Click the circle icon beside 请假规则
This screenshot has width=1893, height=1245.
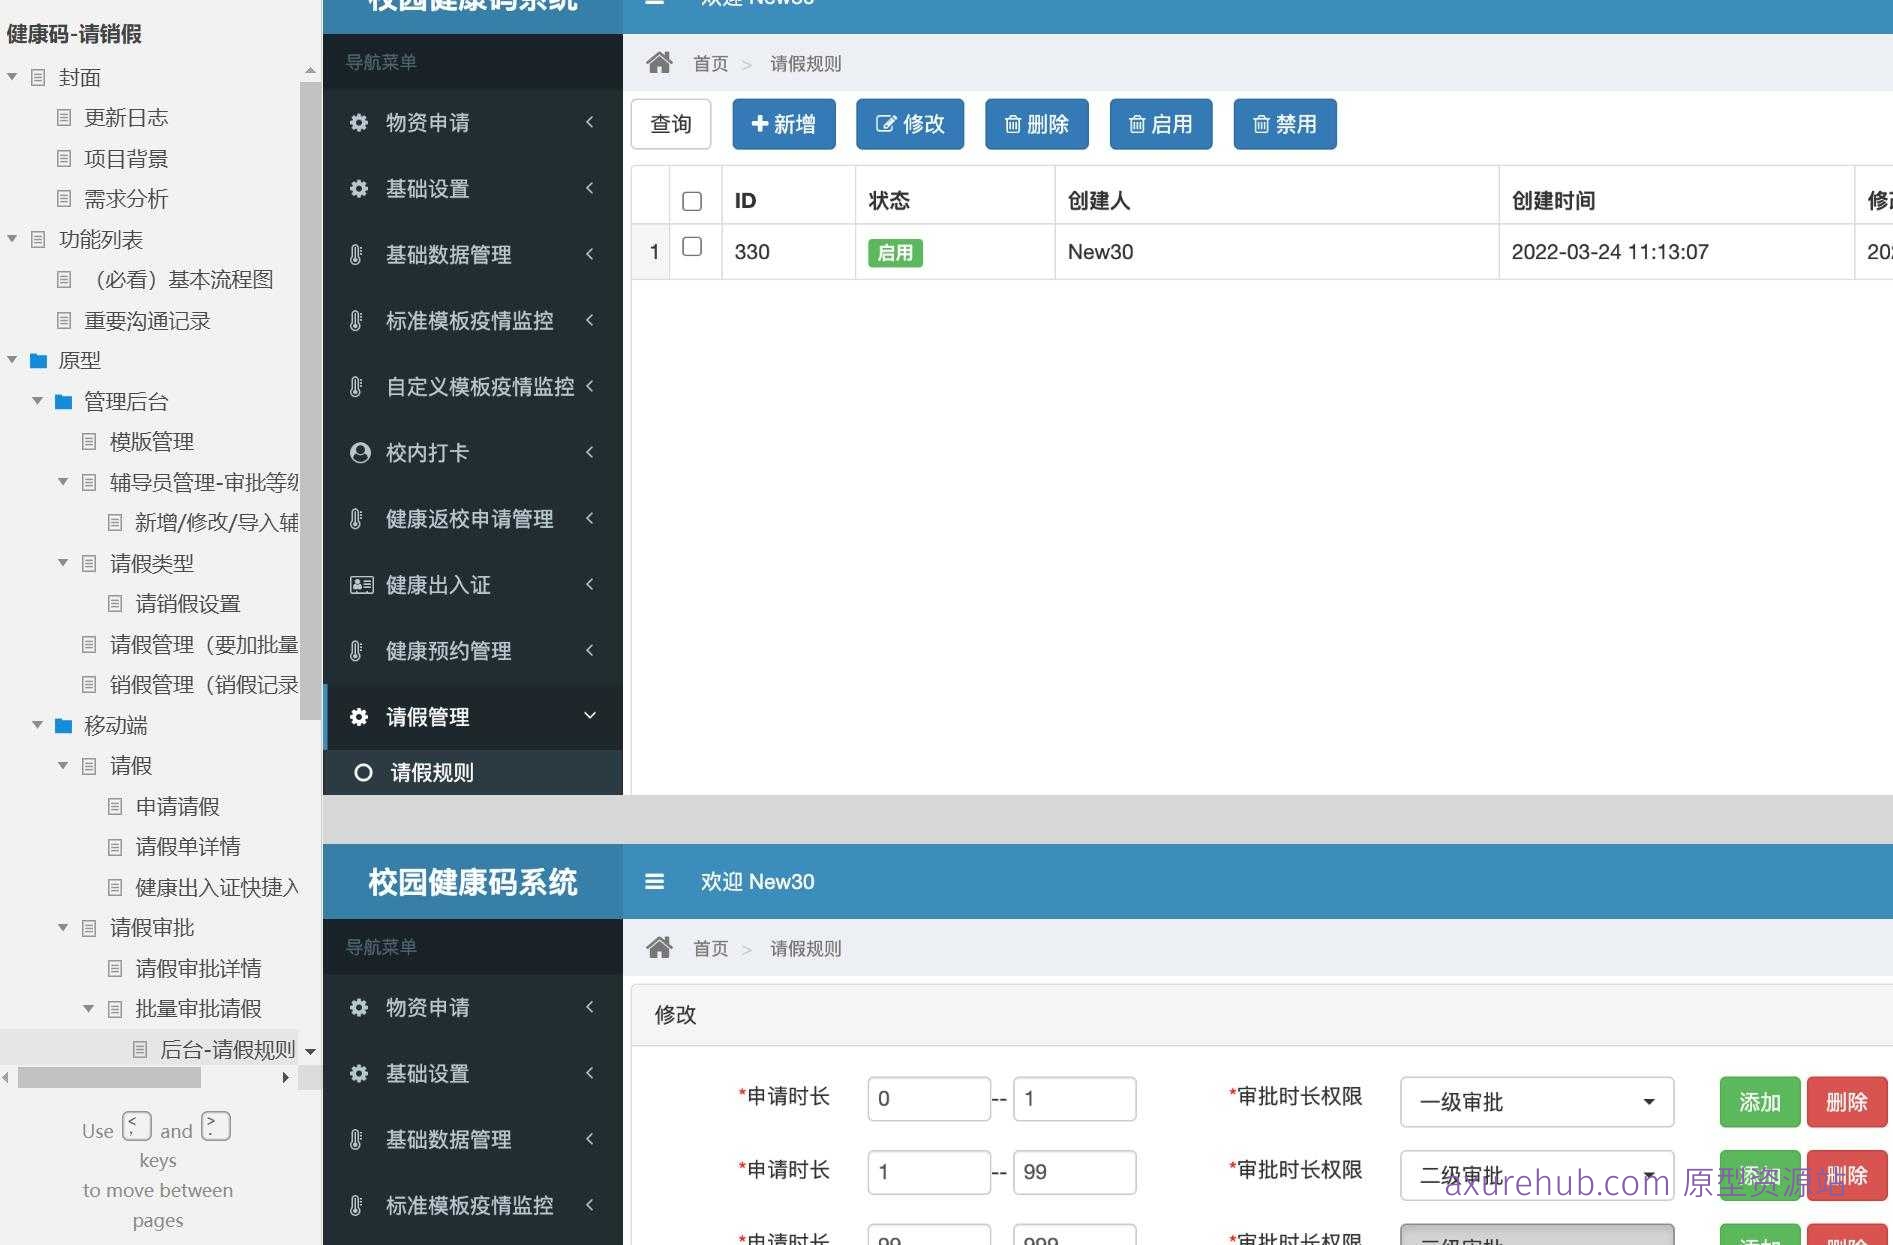(362, 772)
